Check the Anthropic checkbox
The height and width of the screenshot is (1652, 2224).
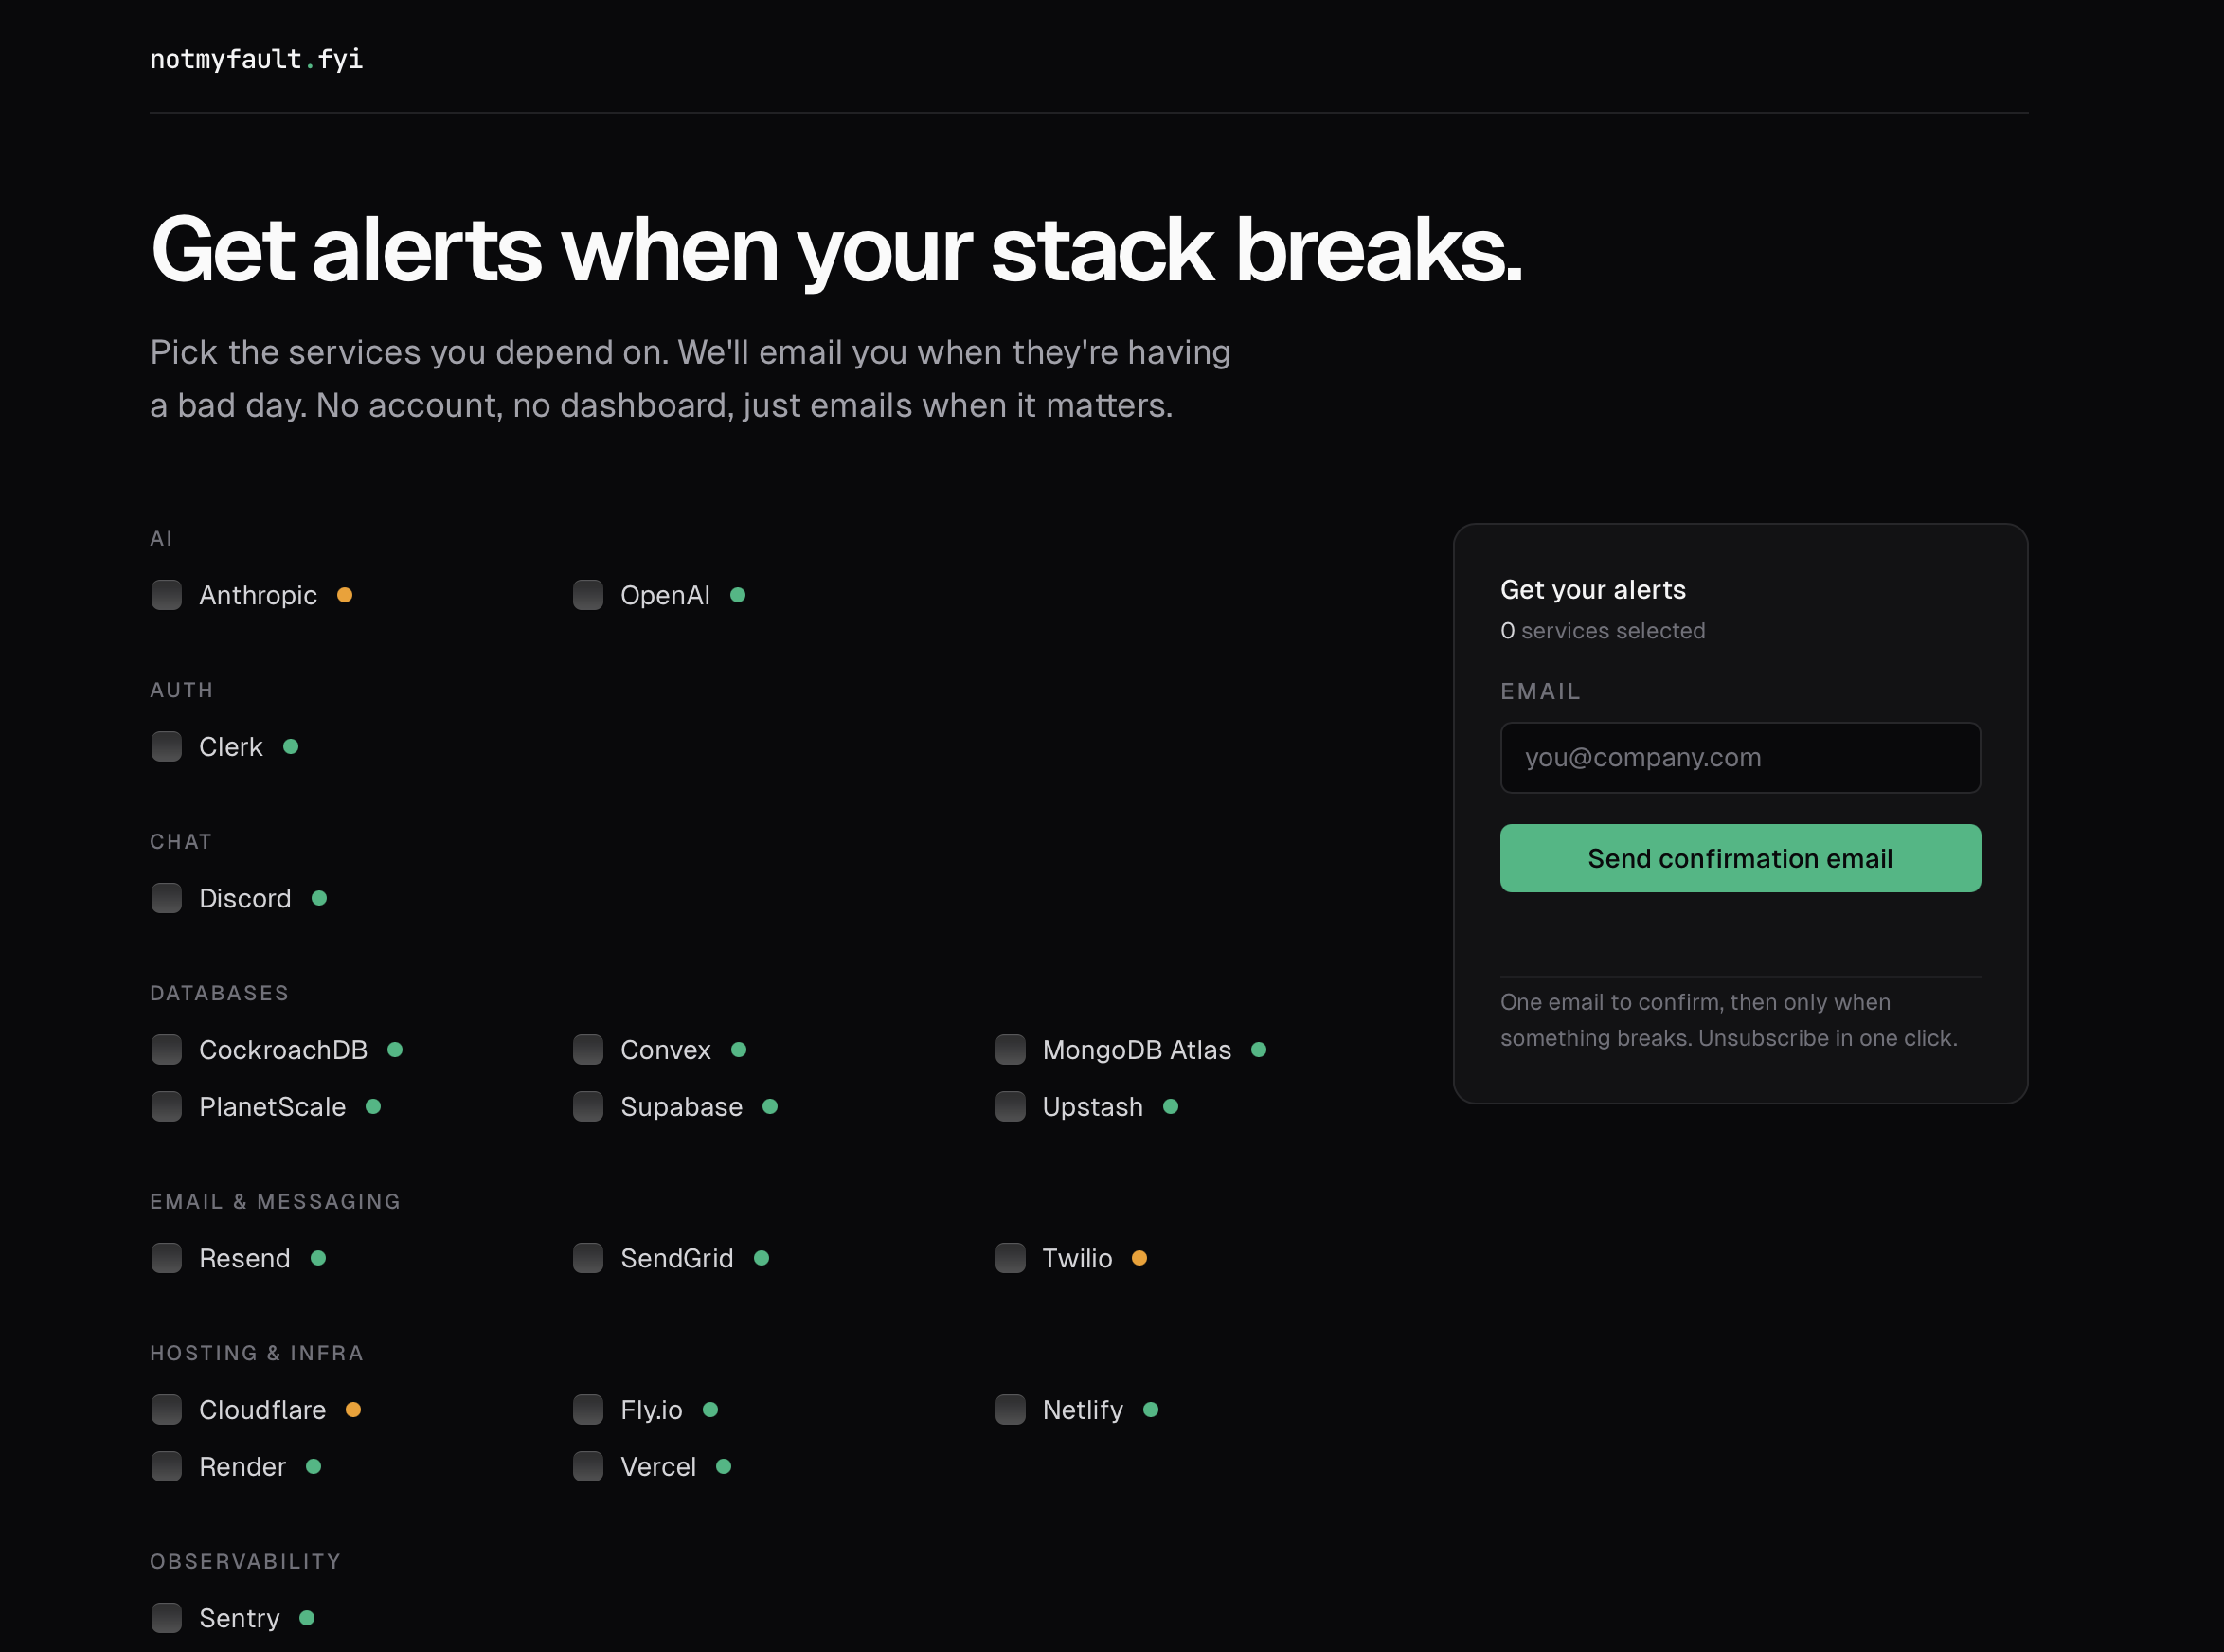pyautogui.click(x=166, y=595)
